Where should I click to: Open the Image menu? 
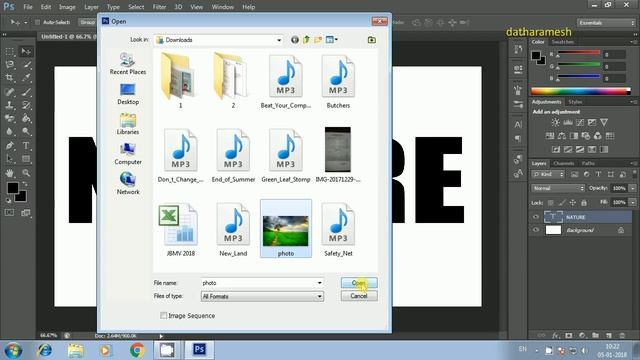[67, 7]
